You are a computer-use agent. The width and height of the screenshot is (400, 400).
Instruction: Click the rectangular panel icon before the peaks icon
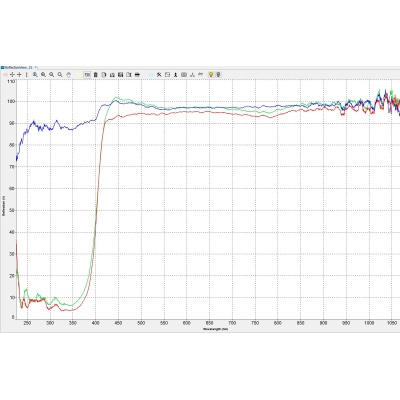coord(184,75)
